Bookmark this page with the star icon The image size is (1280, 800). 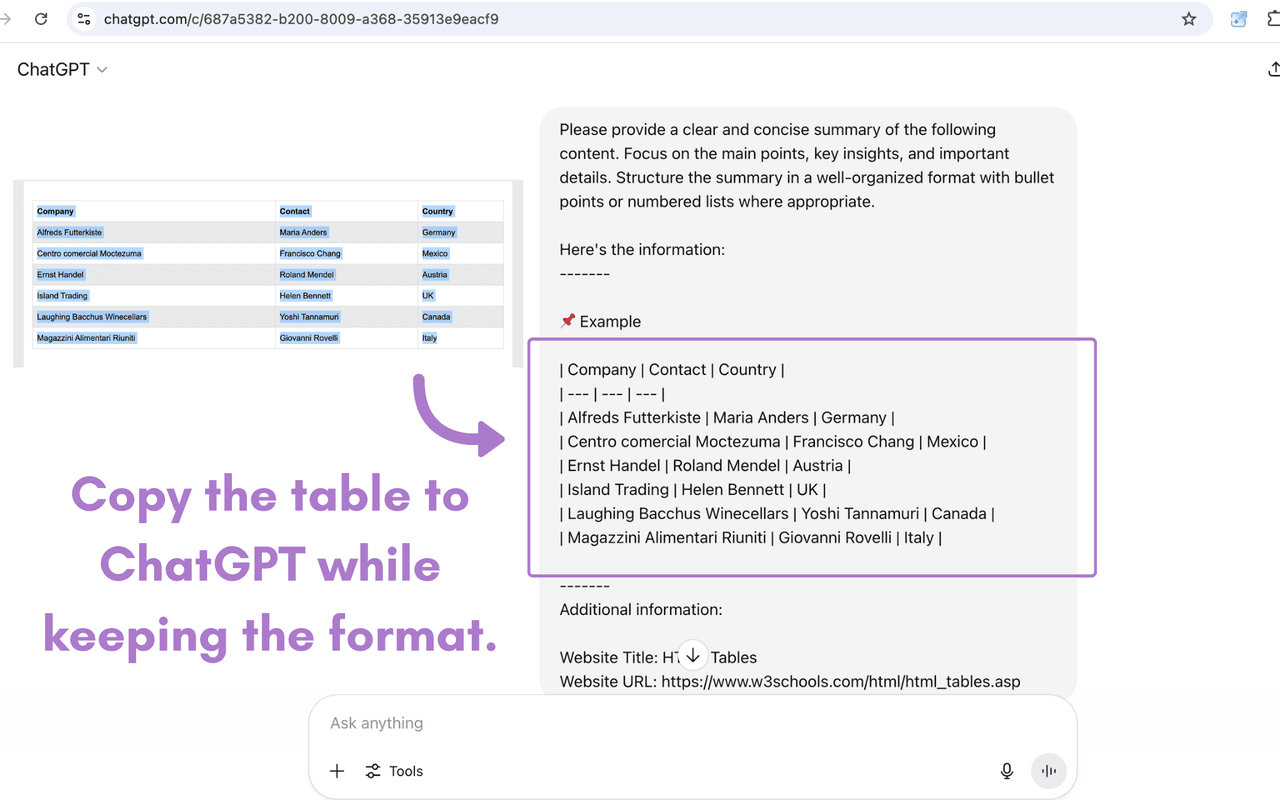(x=1189, y=19)
